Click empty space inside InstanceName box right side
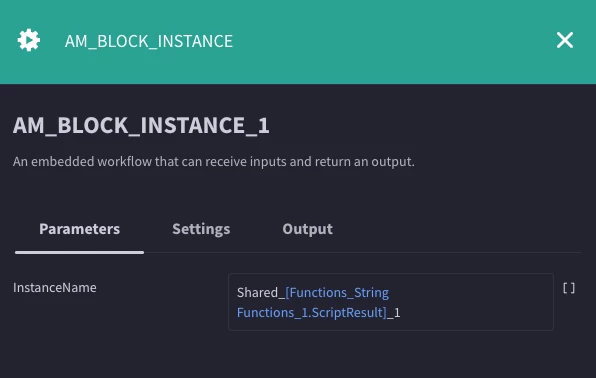This screenshot has width=596, height=378. [475, 302]
